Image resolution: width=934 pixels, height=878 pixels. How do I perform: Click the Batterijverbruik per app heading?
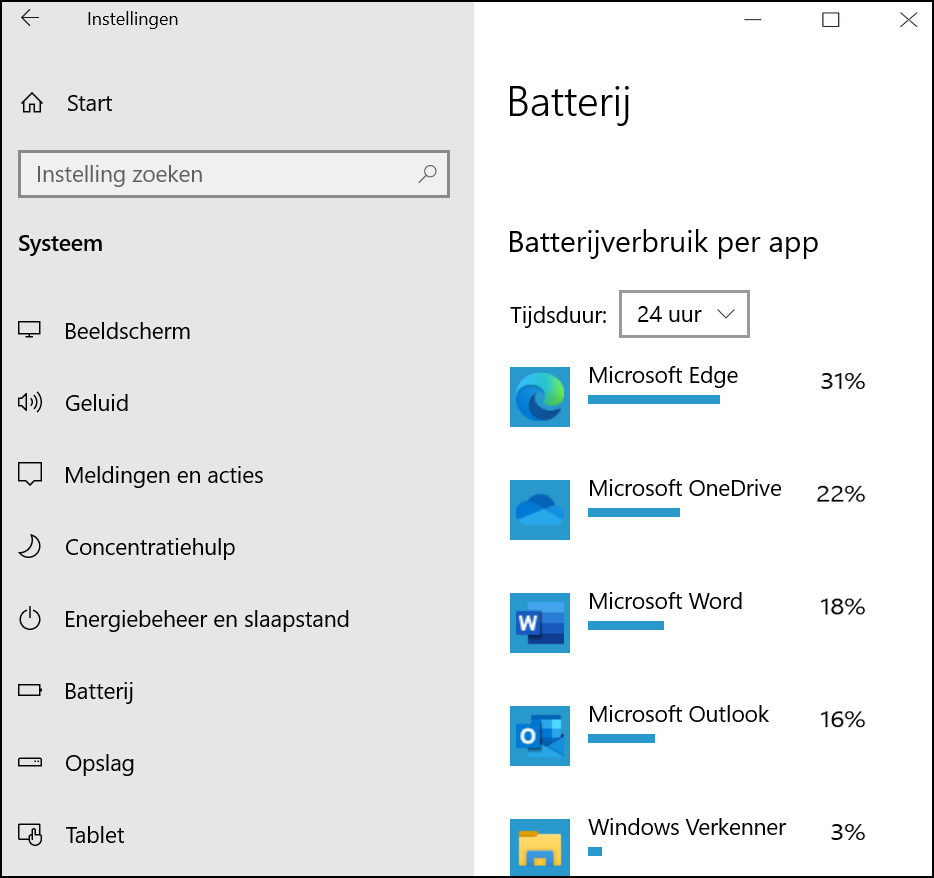click(663, 243)
